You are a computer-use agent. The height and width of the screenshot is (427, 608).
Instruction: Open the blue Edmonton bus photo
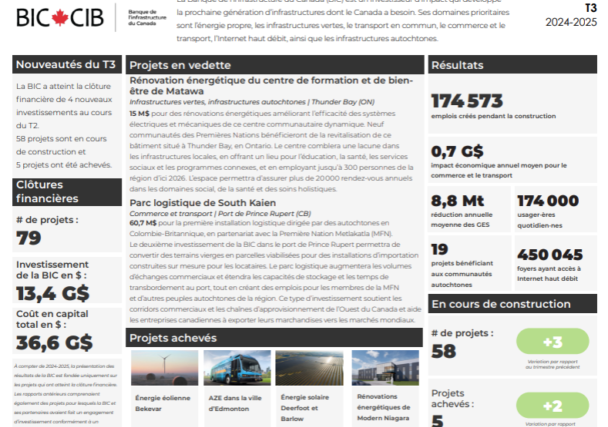pyautogui.click(x=237, y=368)
